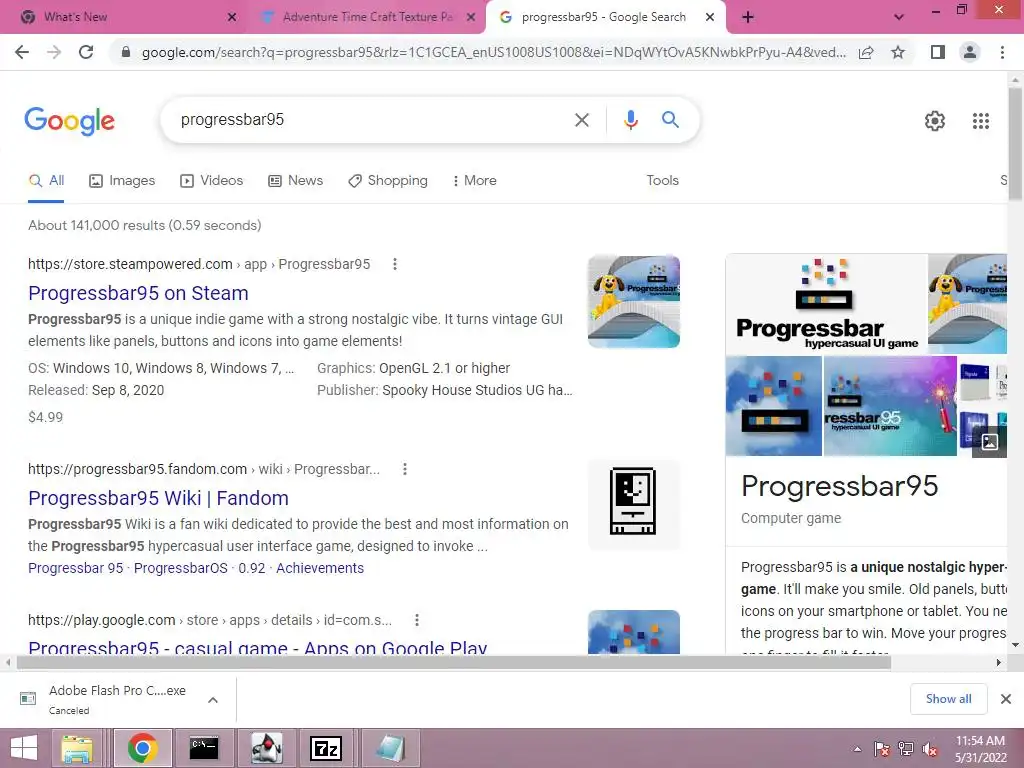This screenshot has height=768, width=1024.
Task: Click the address bar URL
Action: [494, 52]
